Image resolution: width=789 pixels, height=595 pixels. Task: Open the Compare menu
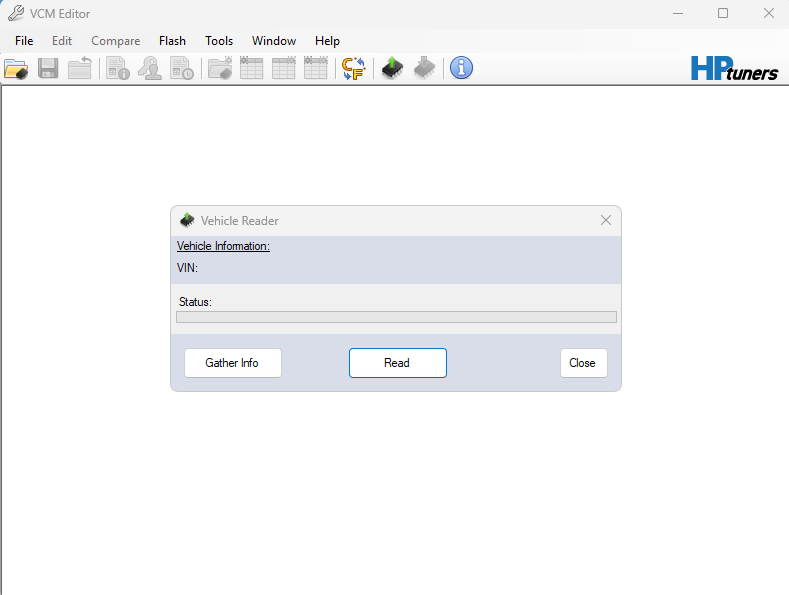click(116, 41)
